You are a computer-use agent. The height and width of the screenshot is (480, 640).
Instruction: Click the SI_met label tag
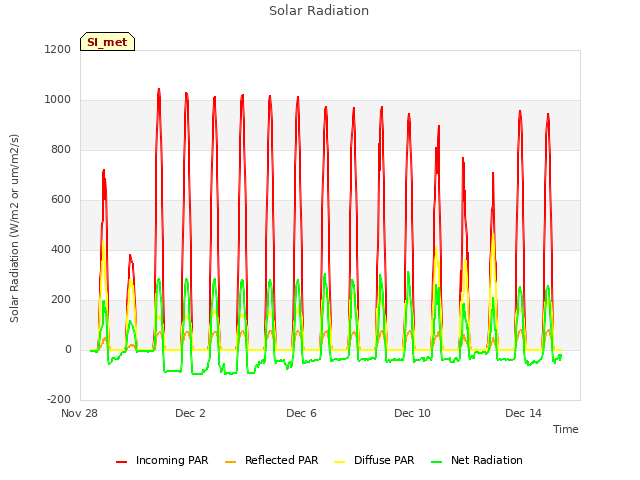tap(107, 42)
